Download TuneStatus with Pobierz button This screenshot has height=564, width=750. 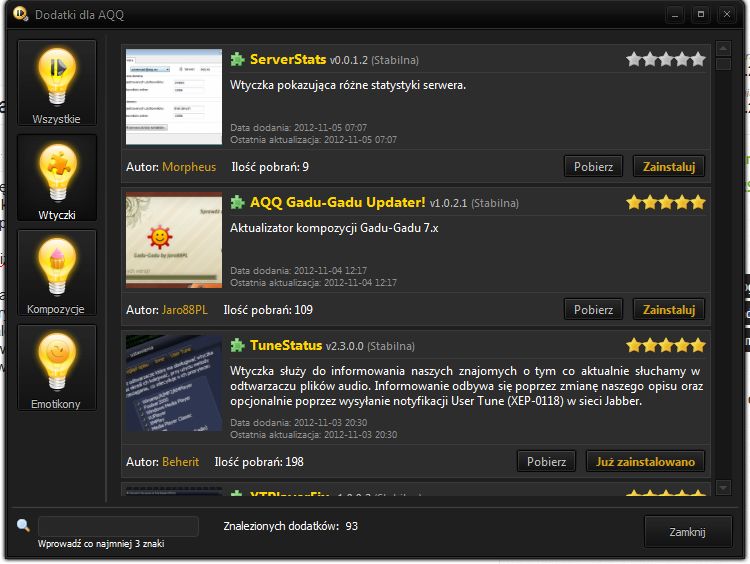(546, 462)
